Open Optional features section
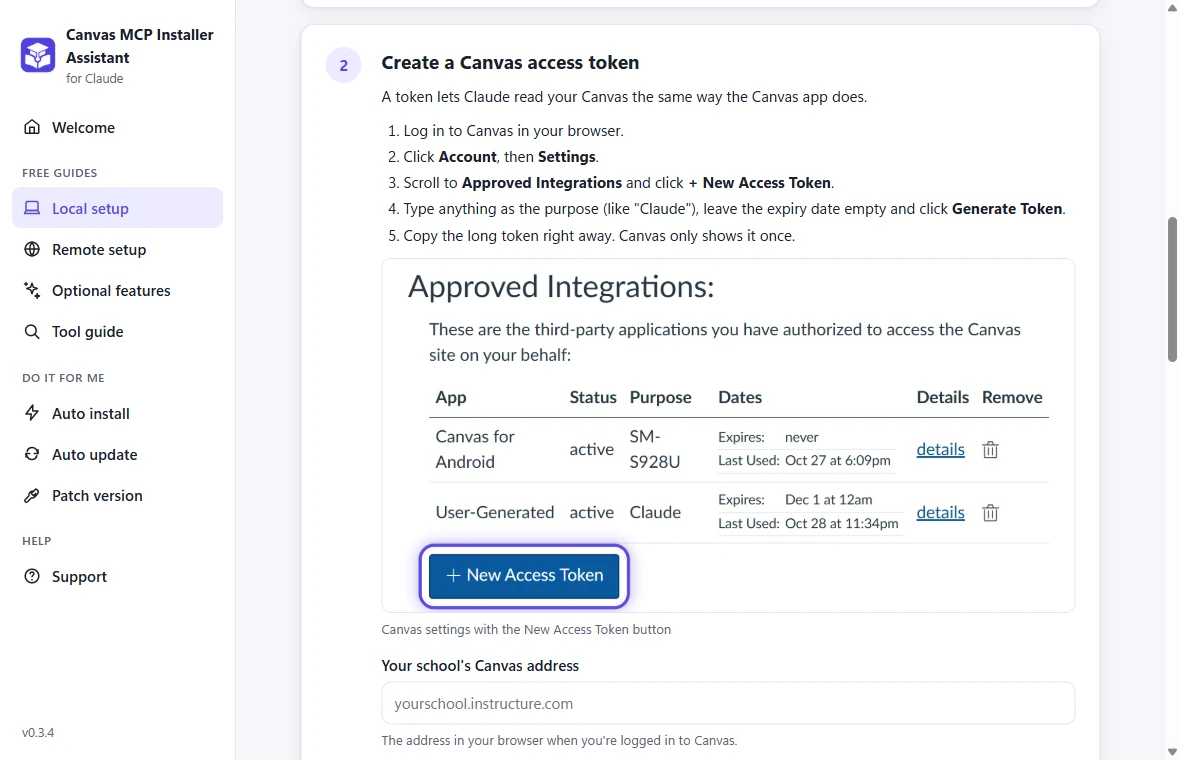 tap(117, 290)
